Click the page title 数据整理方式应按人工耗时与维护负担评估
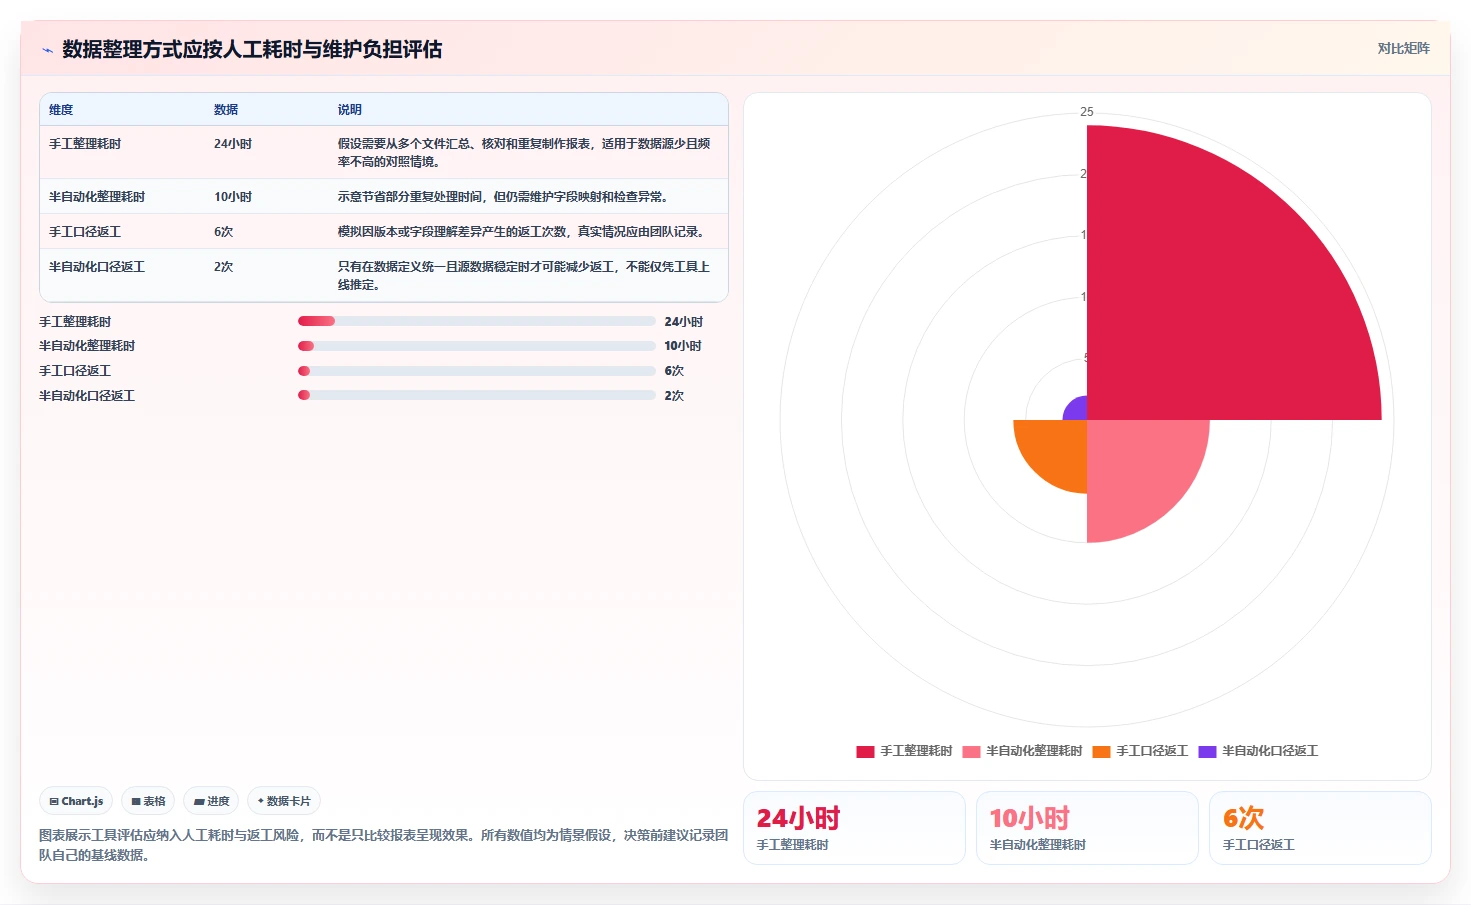 pos(252,49)
